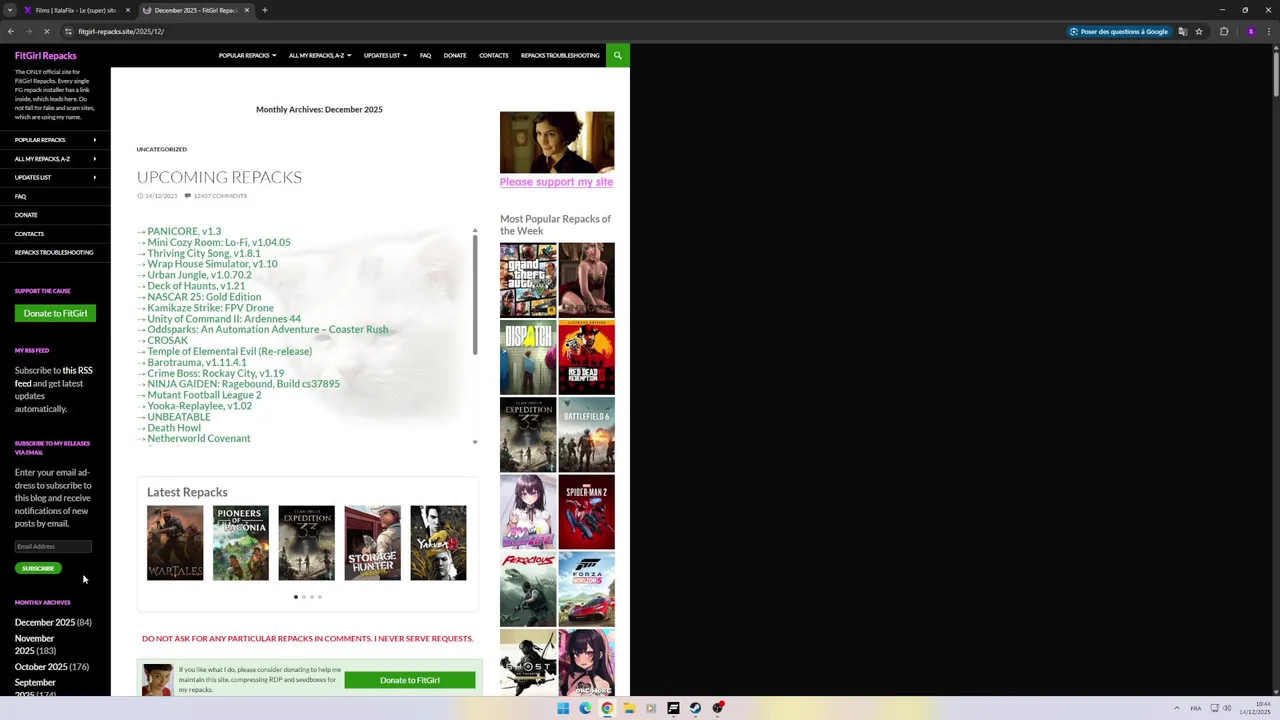
Task: Open the 12407 Comments link
Action: (x=220, y=196)
